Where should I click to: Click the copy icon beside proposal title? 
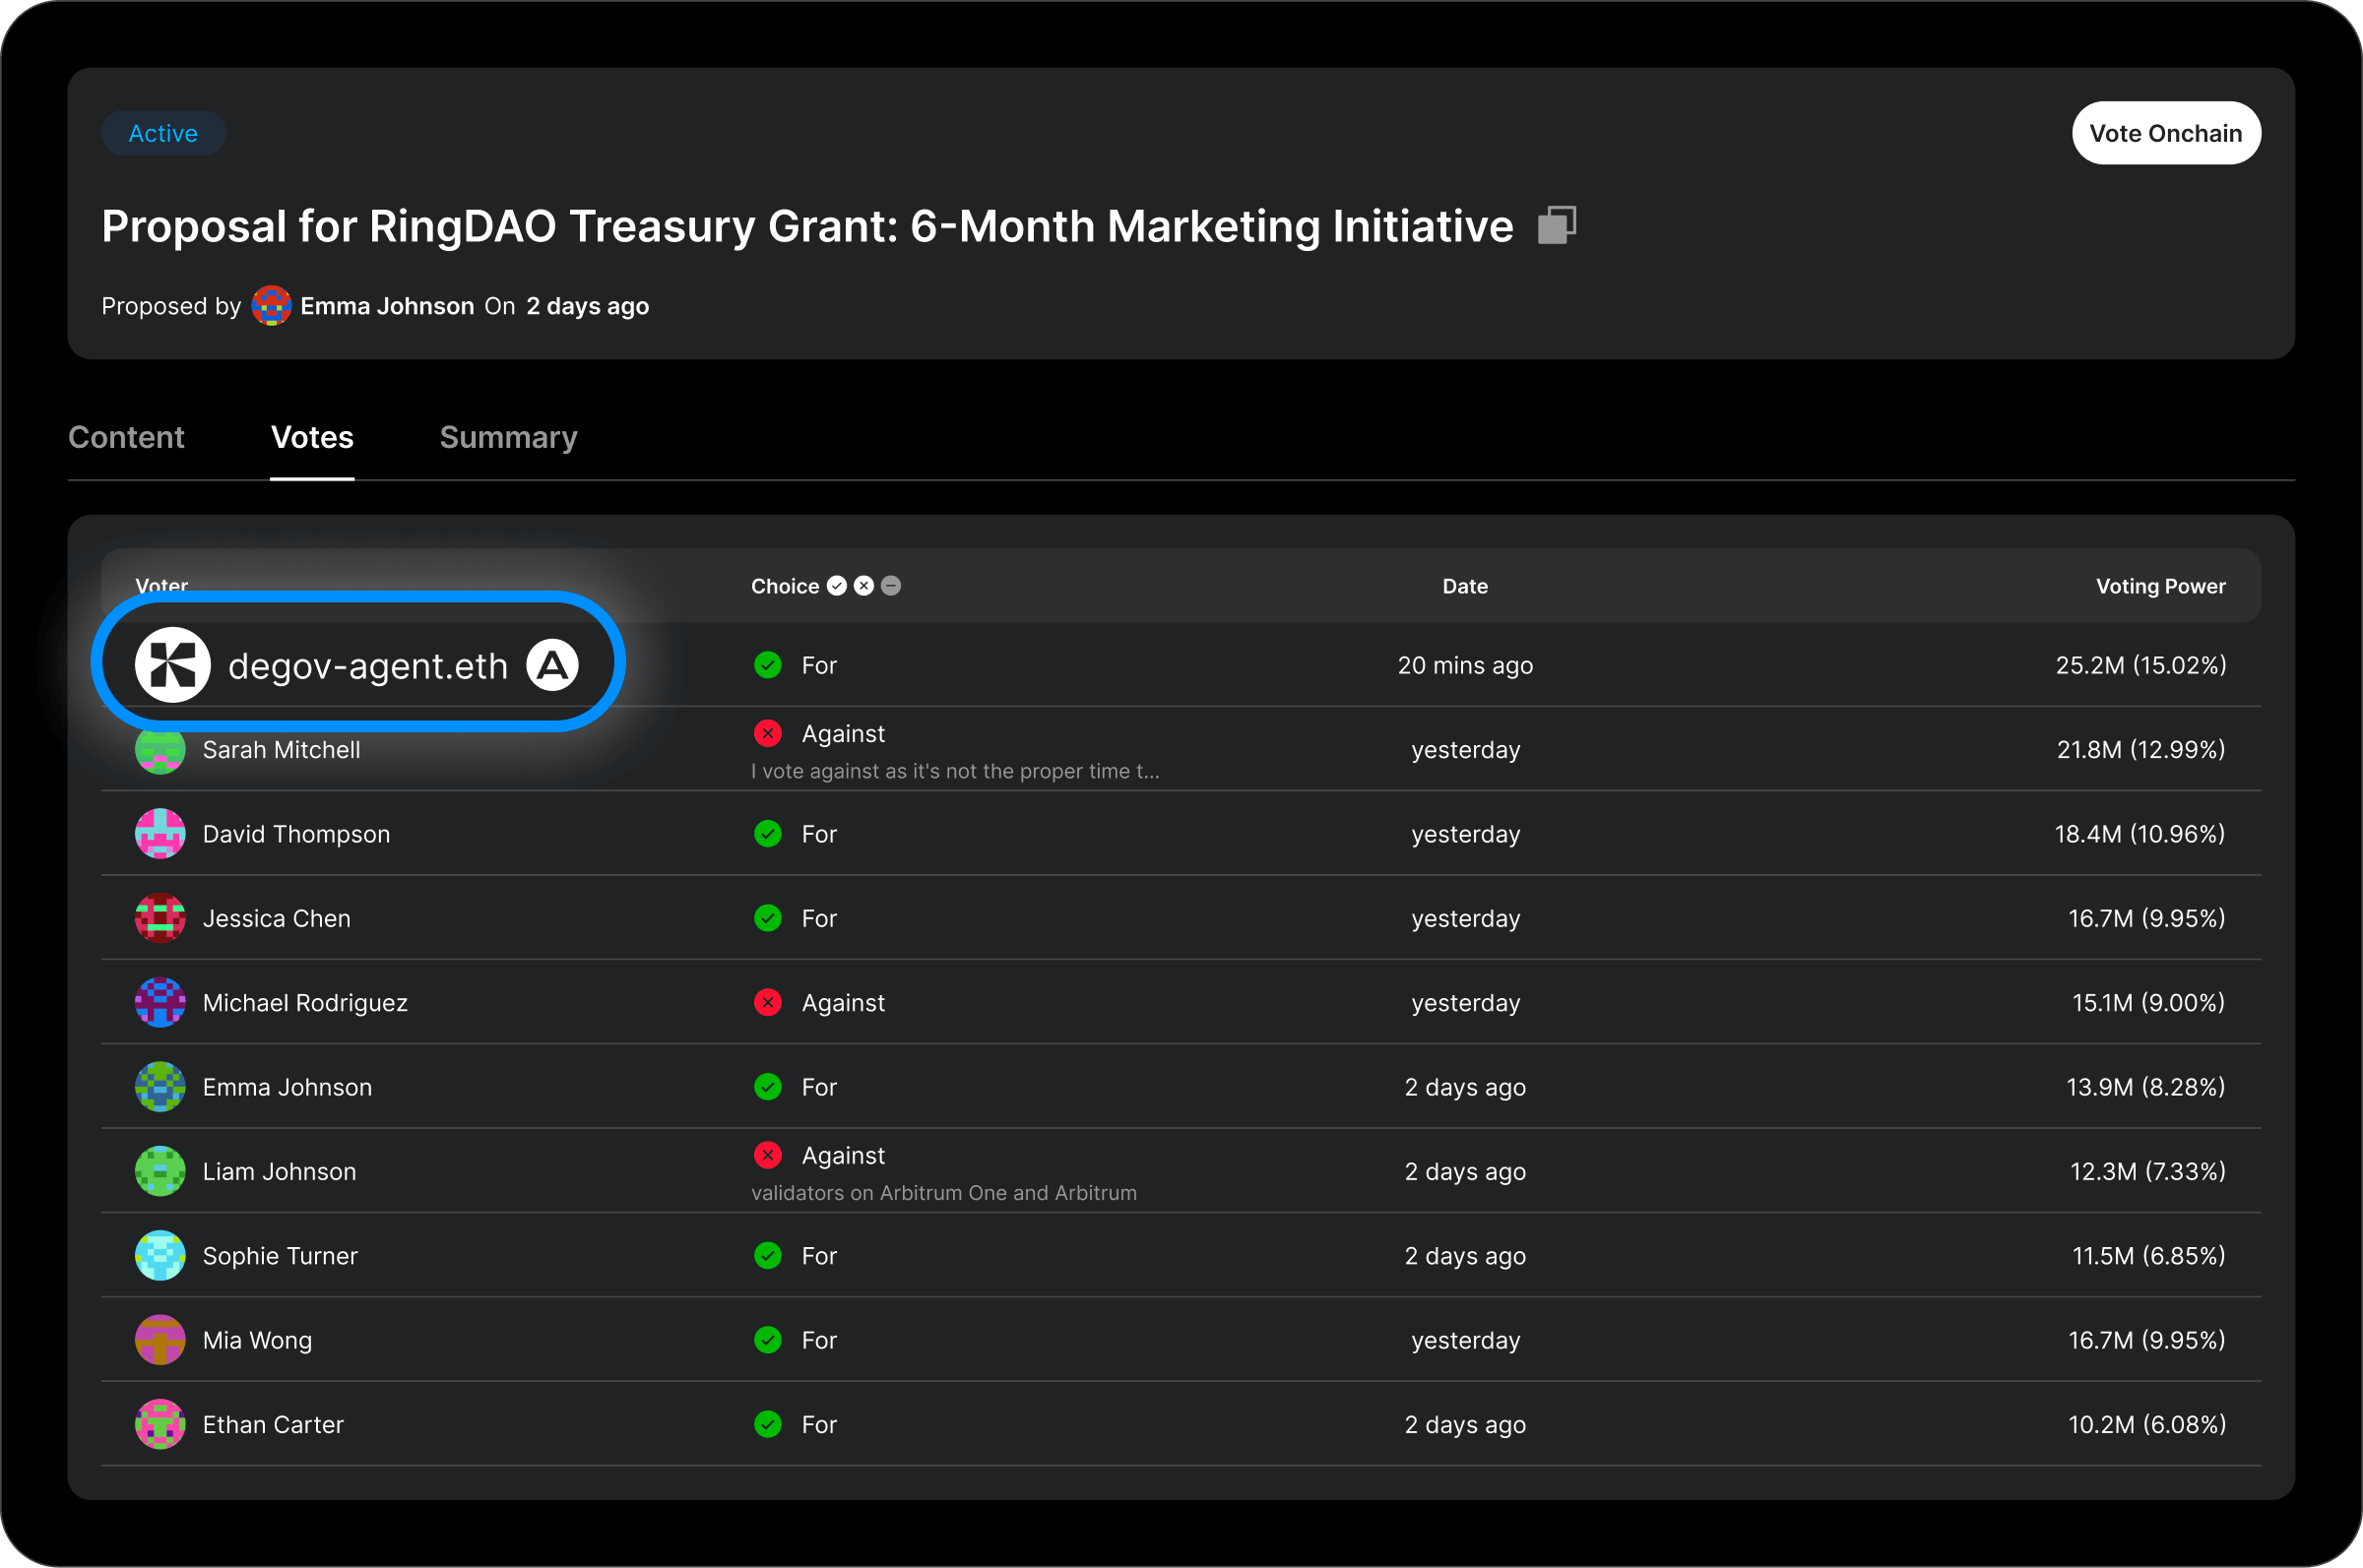point(1556,225)
